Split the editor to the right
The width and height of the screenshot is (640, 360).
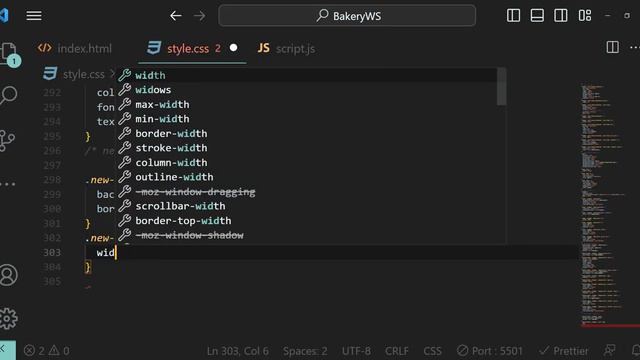[x=612, y=47]
